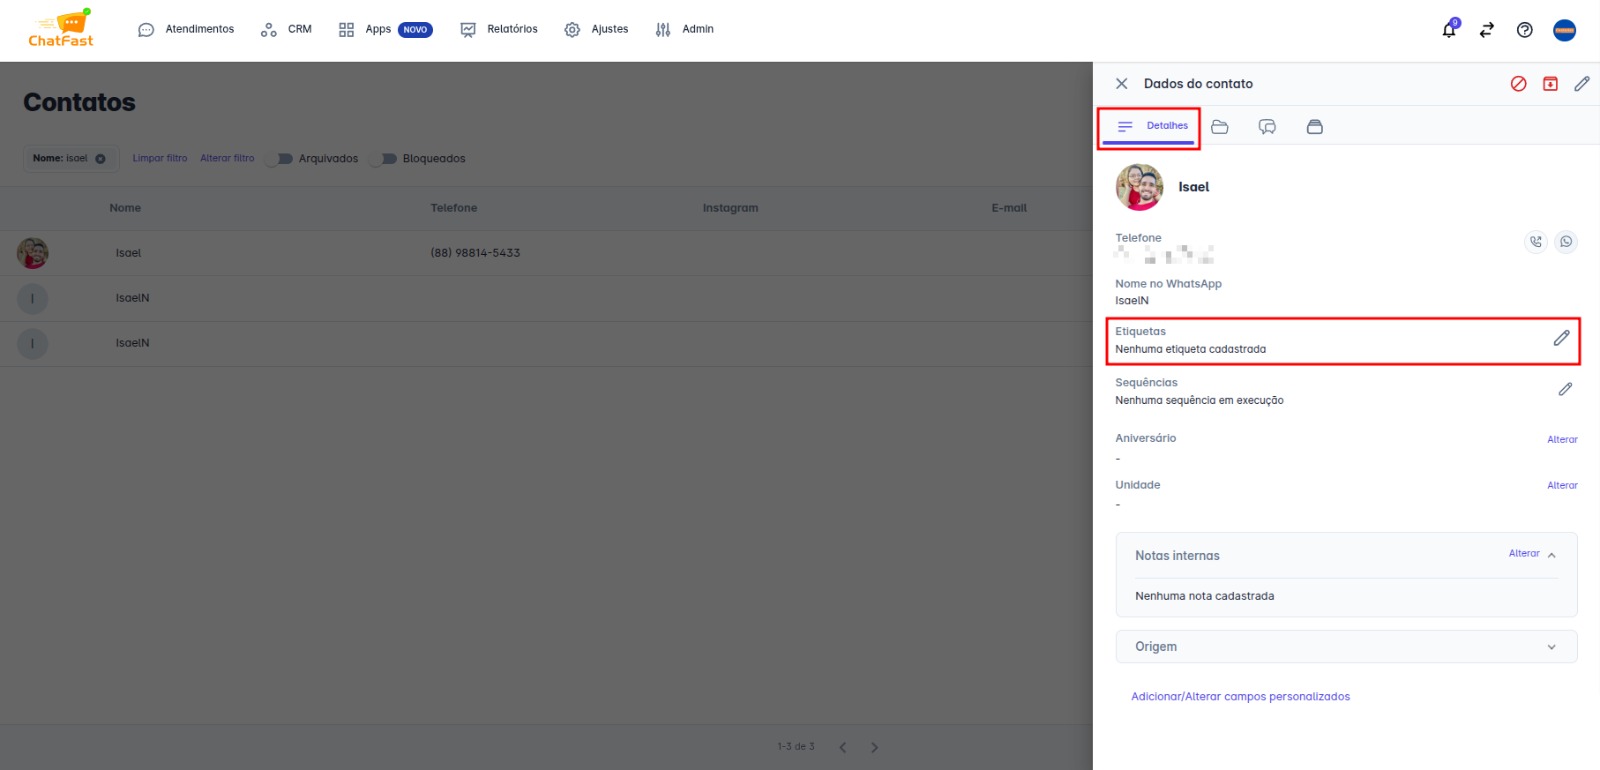Open the help question mark icon

click(x=1524, y=30)
